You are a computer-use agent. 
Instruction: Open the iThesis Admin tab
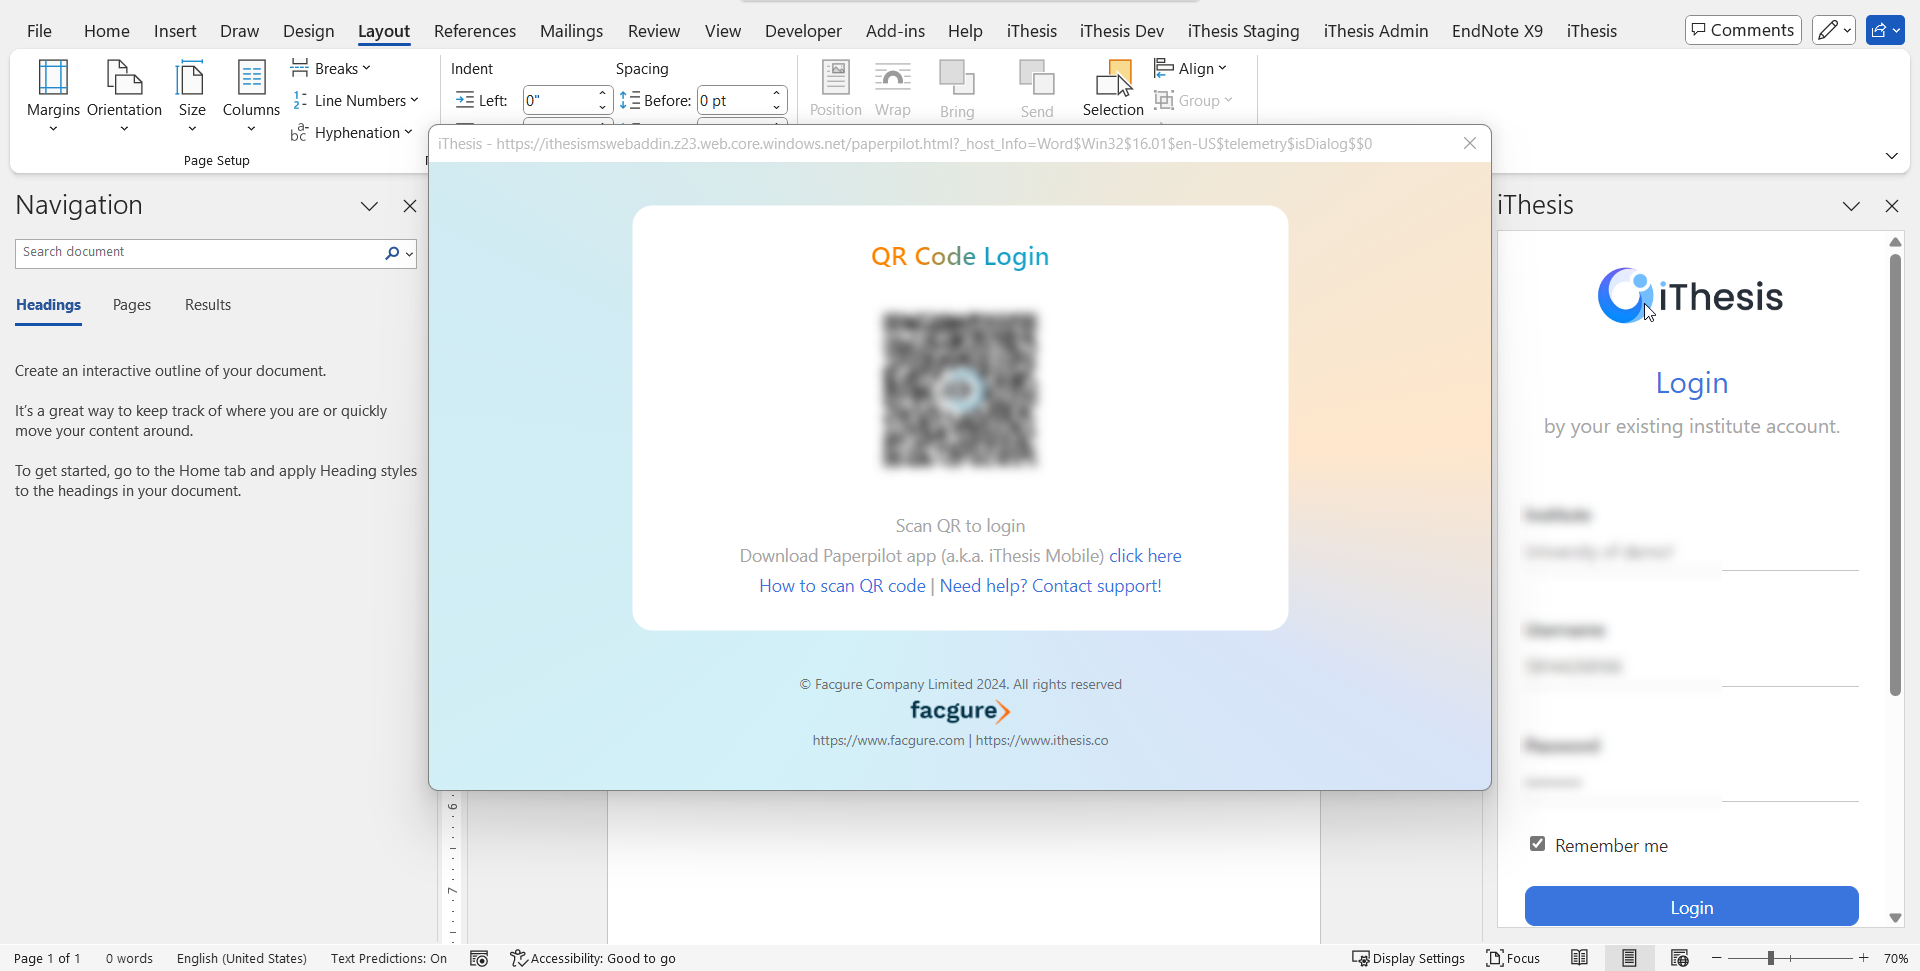[1375, 31]
